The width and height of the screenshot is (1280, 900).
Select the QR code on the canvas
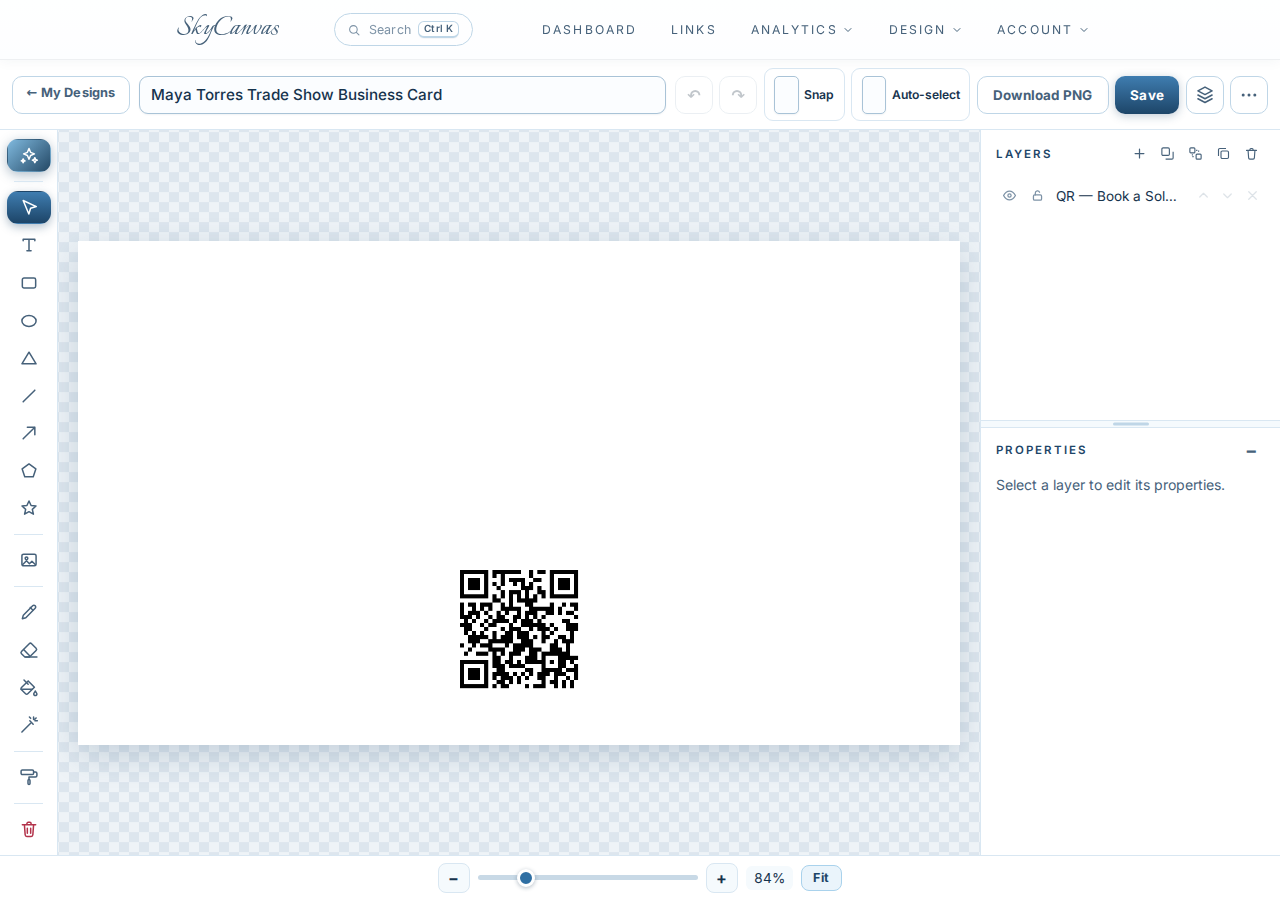point(519,629)
